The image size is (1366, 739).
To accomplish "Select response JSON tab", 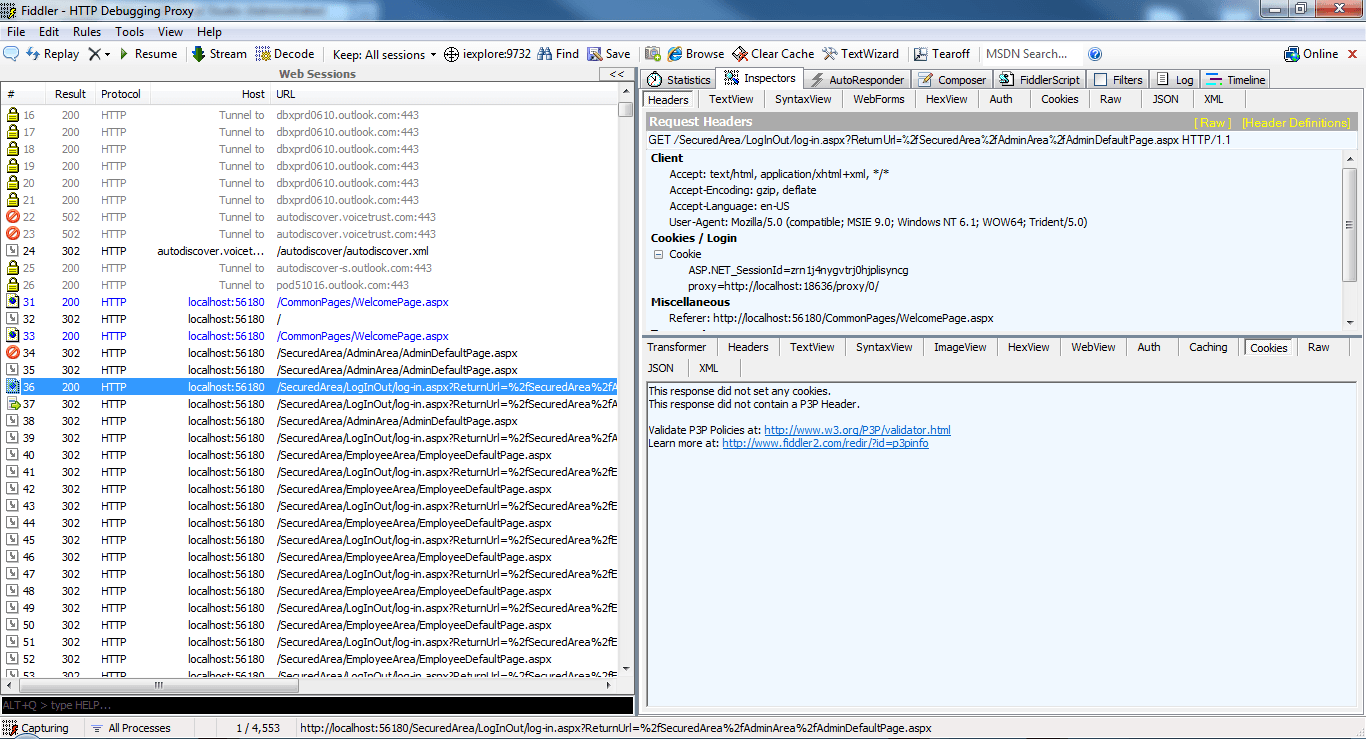I will (x=661, y=368).
